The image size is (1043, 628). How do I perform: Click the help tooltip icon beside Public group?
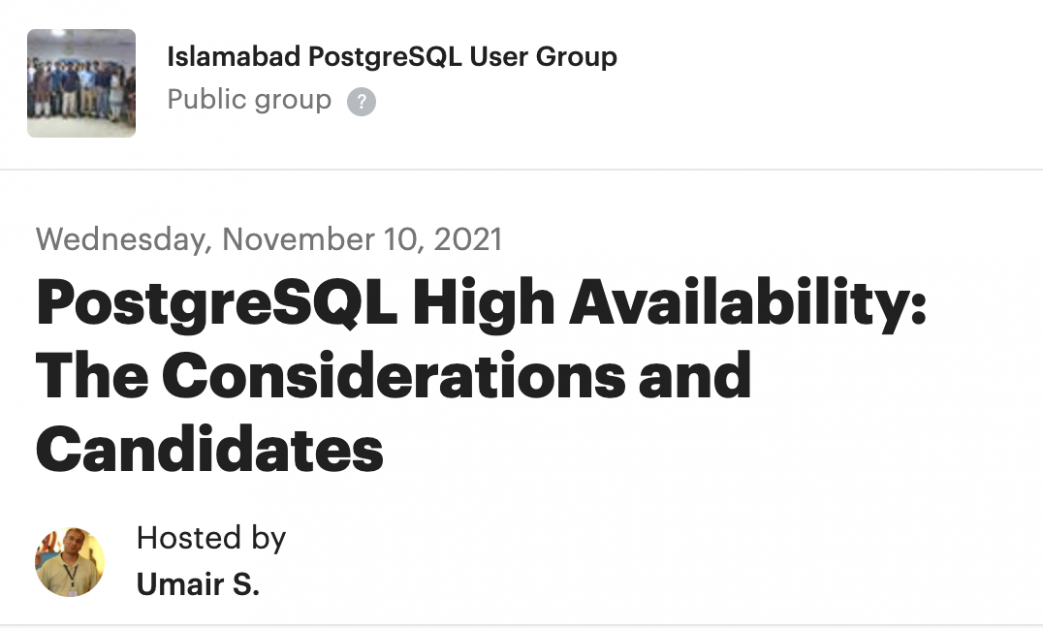tap(362, 101)
